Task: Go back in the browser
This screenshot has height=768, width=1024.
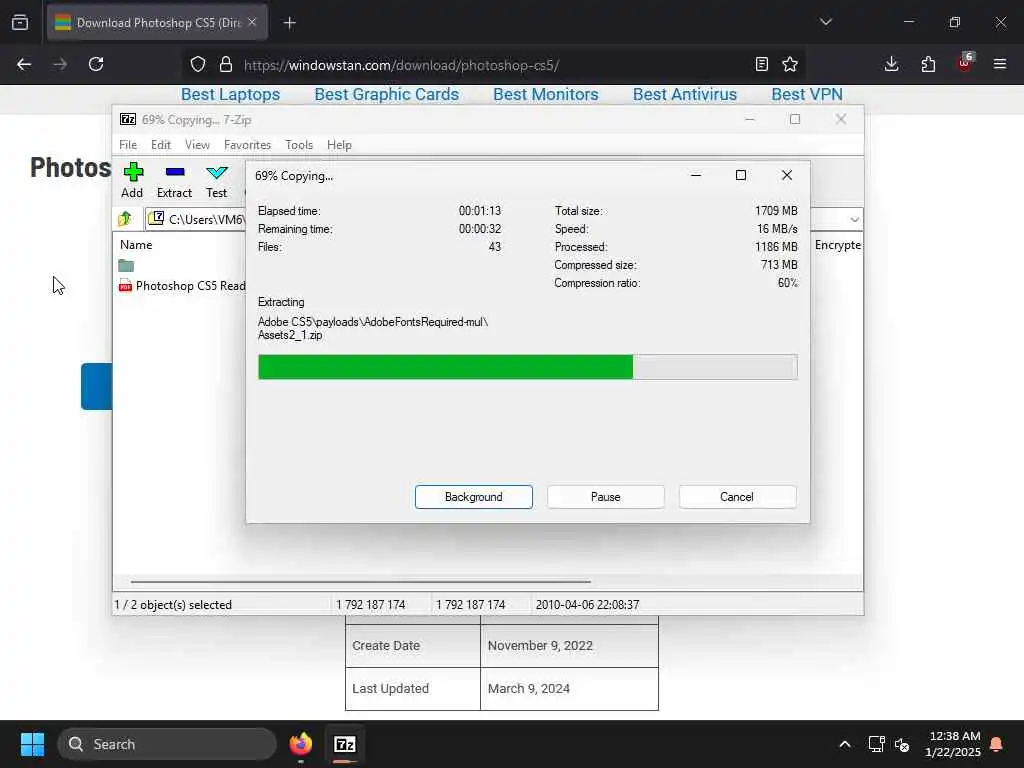Action: tap(24, 64)
